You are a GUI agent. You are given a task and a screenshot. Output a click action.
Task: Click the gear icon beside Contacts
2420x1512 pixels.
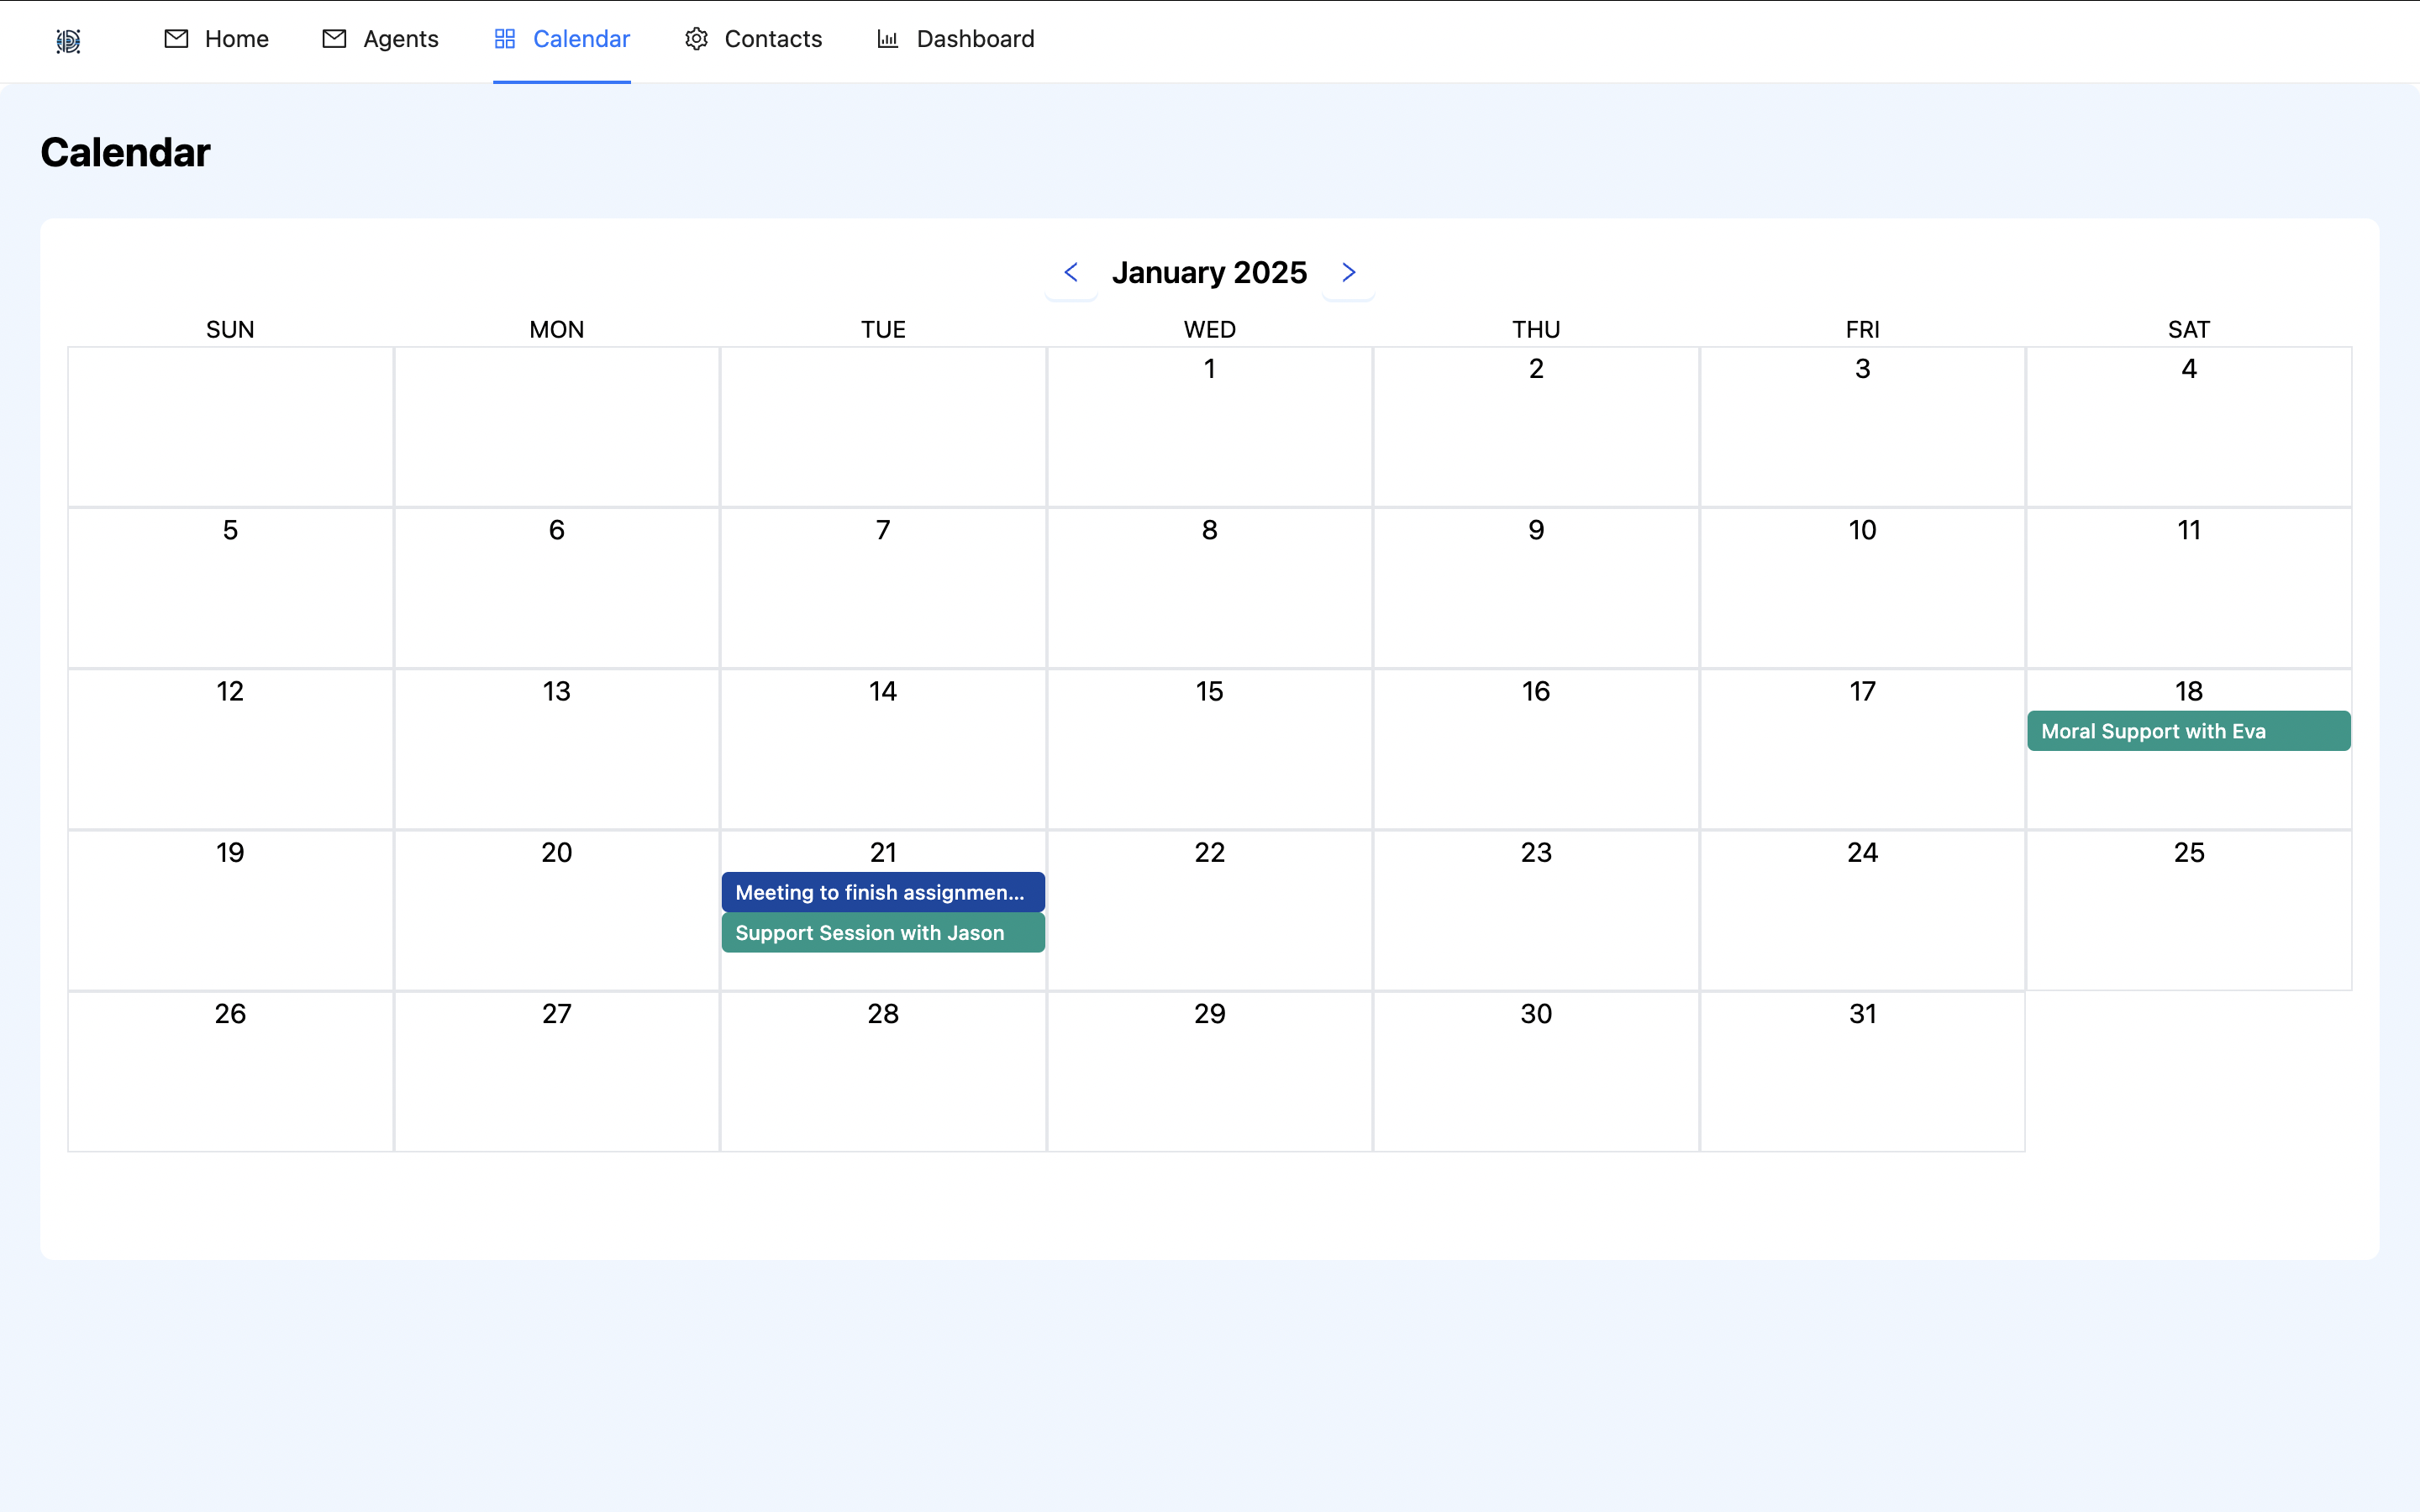(x=696, y=39)
